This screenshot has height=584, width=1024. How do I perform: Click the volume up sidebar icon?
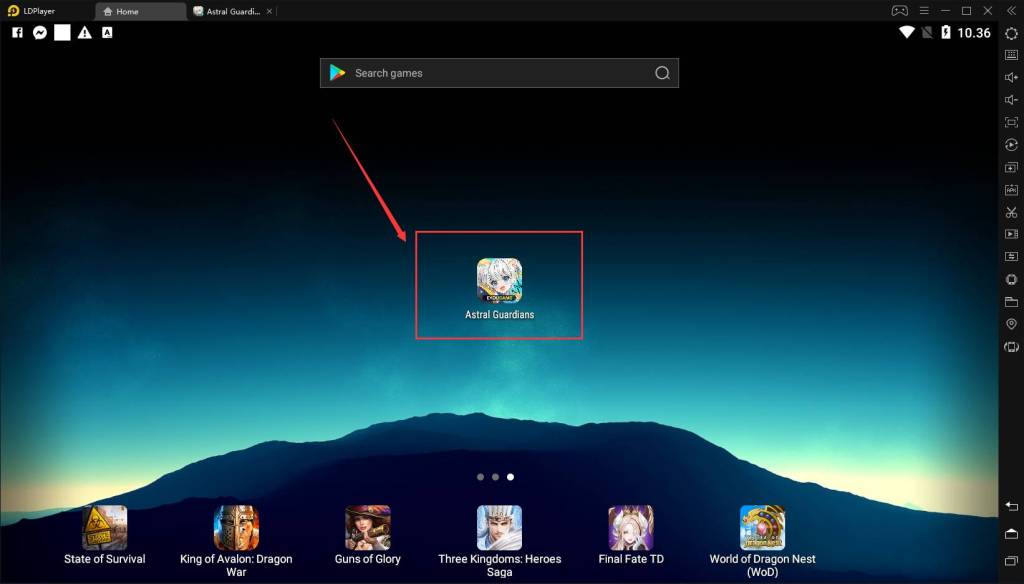[1011, 78]
